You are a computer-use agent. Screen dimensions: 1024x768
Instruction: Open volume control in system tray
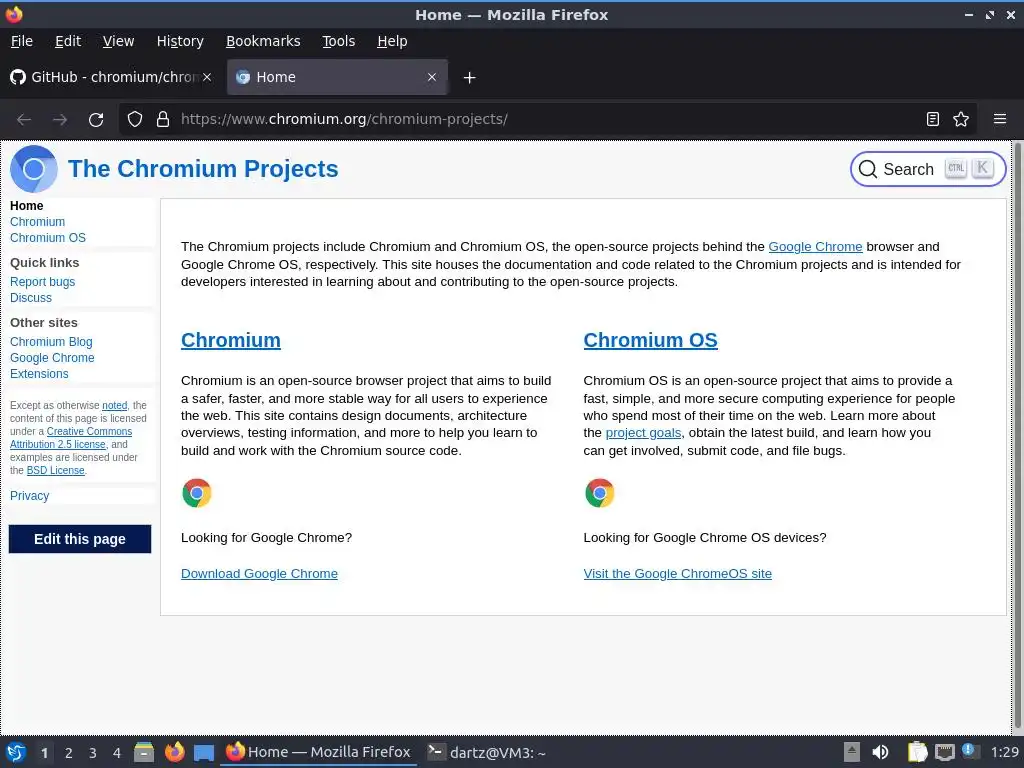click(880, 752)
